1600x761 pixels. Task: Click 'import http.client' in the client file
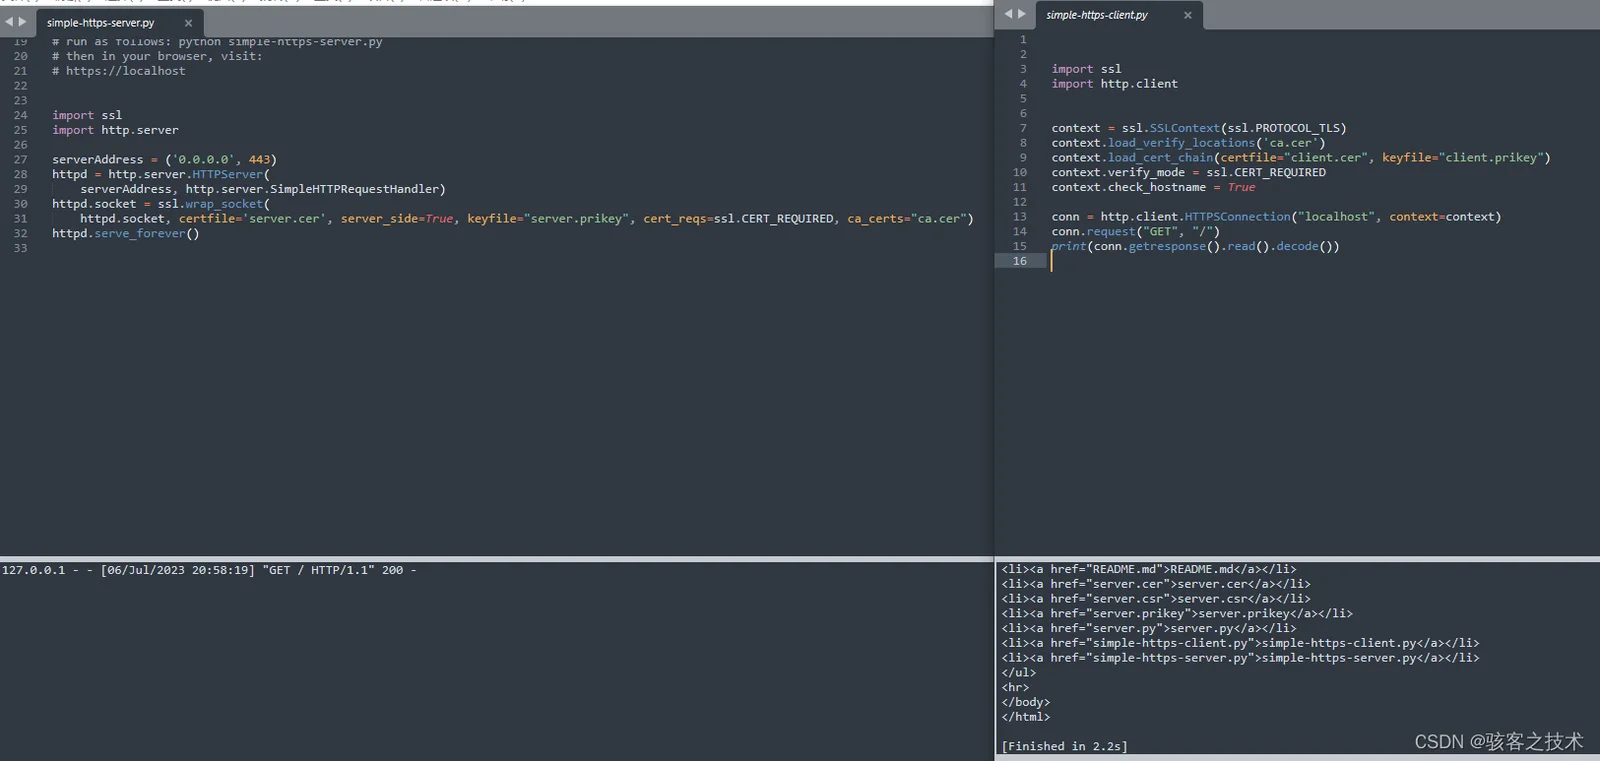(x=1115, y=84)
